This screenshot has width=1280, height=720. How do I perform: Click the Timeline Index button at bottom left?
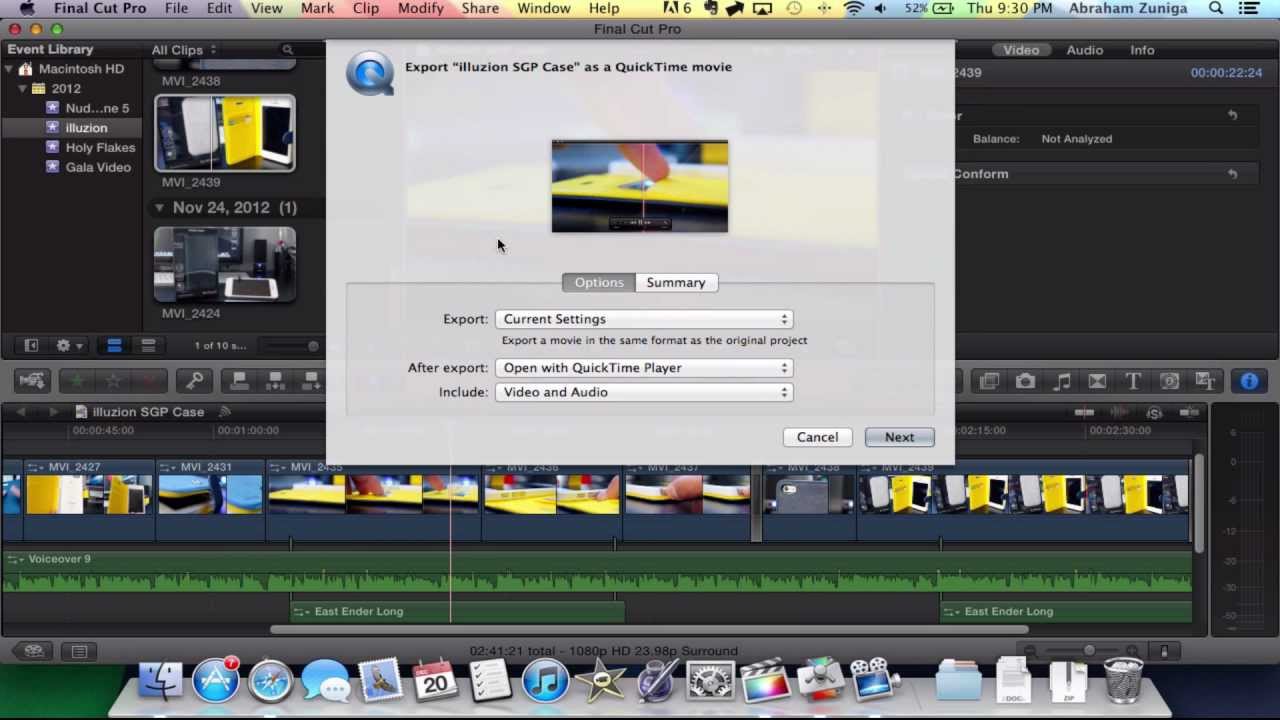pyautogui.click(x=79, y=652)
